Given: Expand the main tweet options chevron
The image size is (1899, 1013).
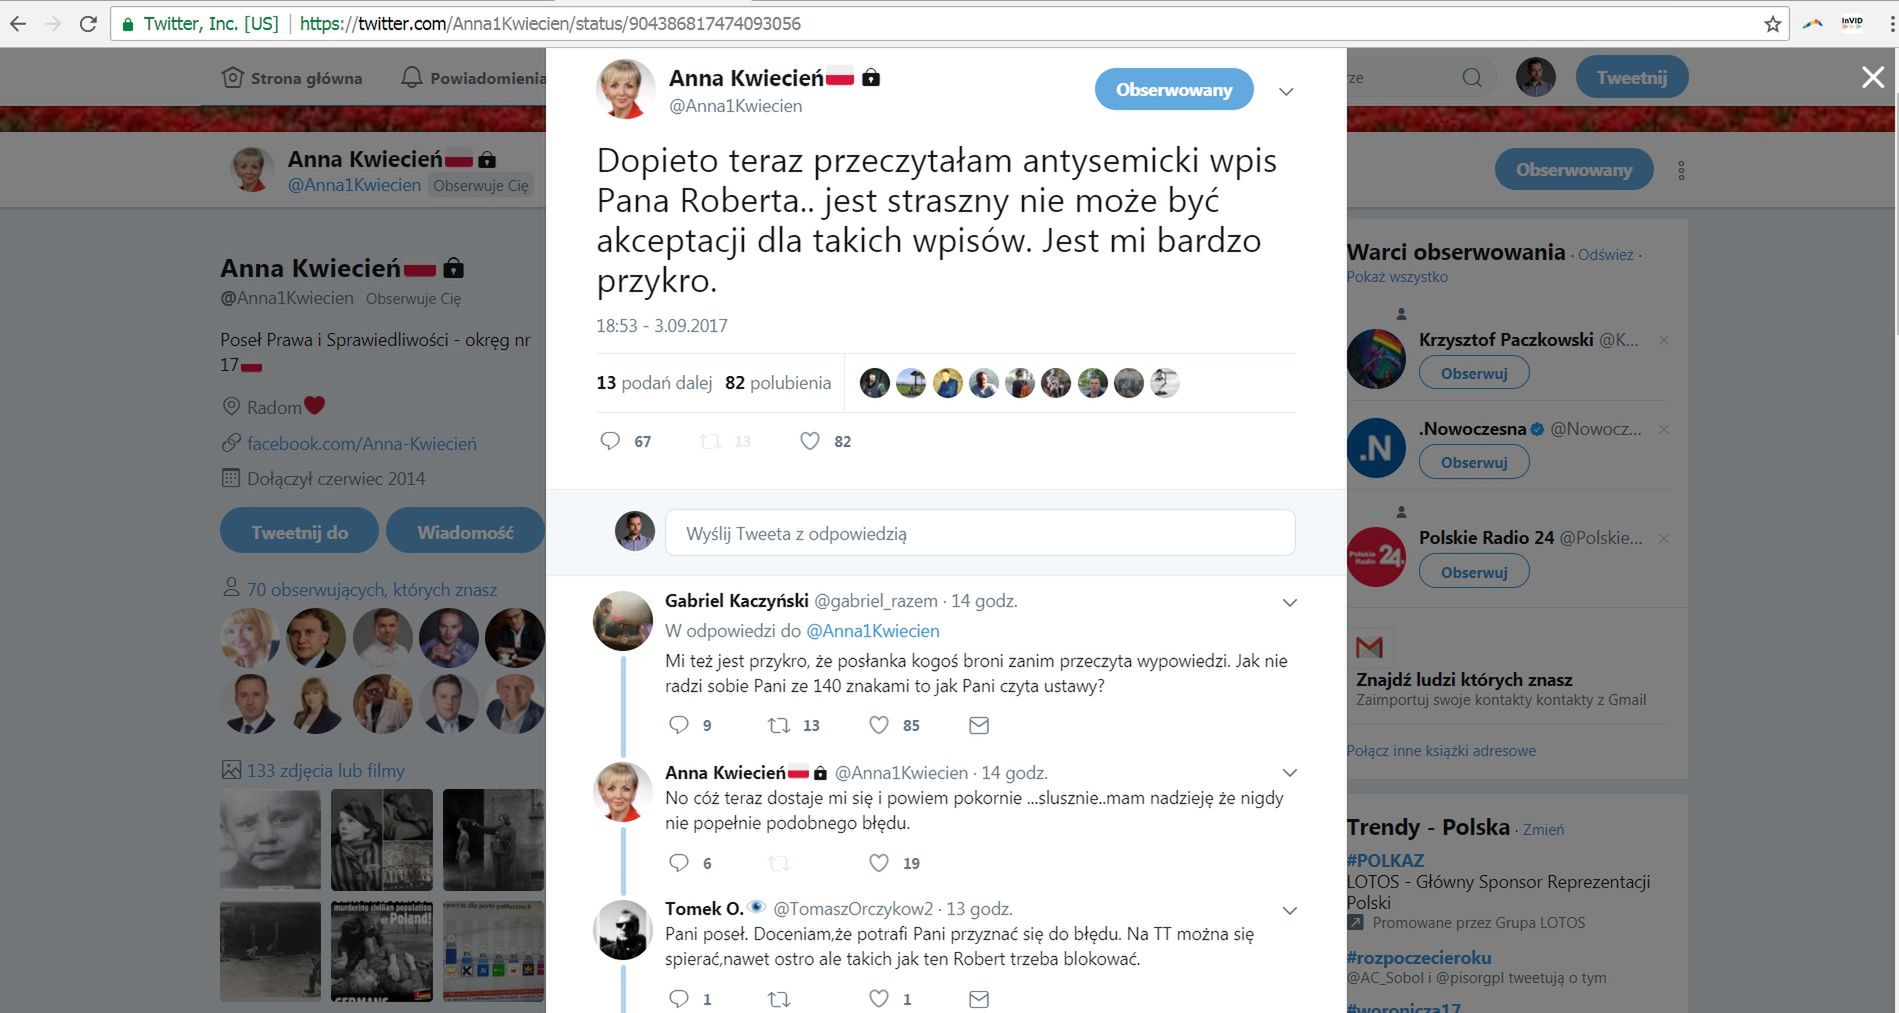Looking at the screenshot, I should 1287,92.
